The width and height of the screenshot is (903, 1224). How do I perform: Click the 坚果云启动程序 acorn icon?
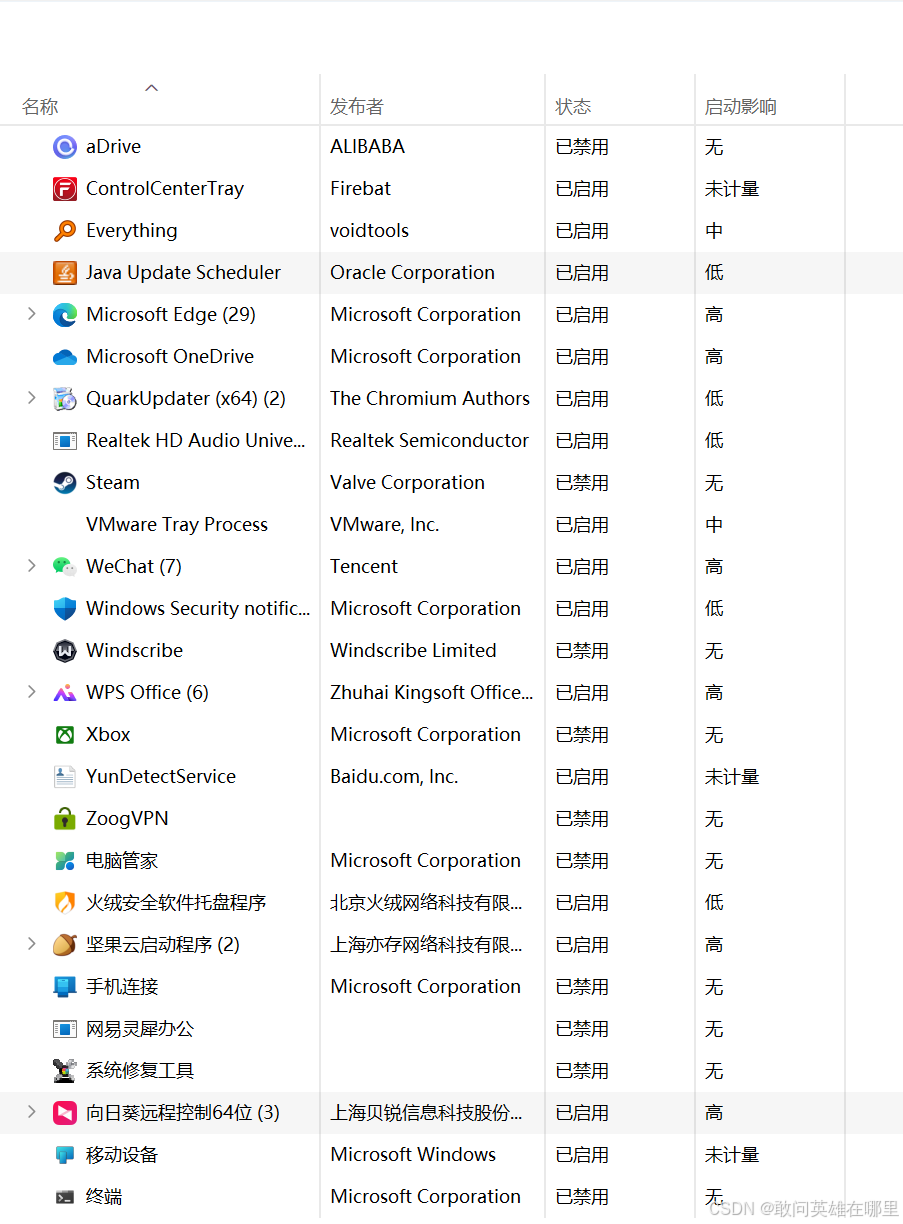click(65, 945)
